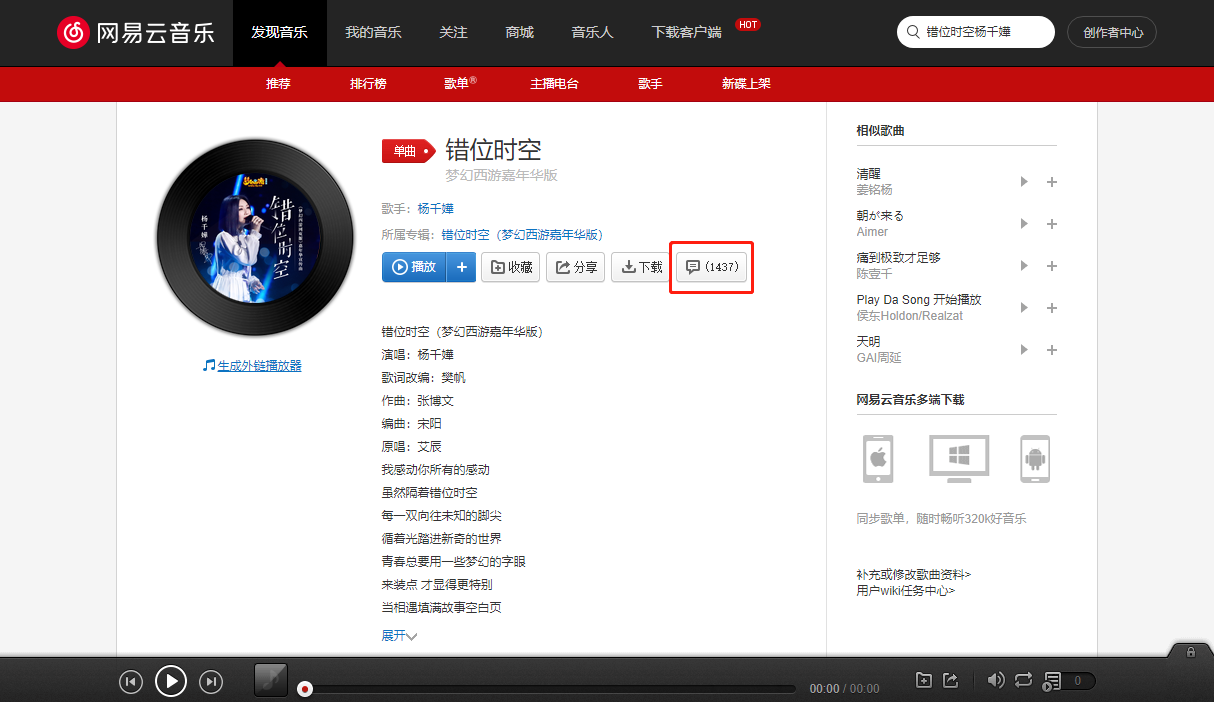The width and height of the screenshot is (1214, 702).
Task: Toggle the loop playback mode icon
Action: (1023, 681)
